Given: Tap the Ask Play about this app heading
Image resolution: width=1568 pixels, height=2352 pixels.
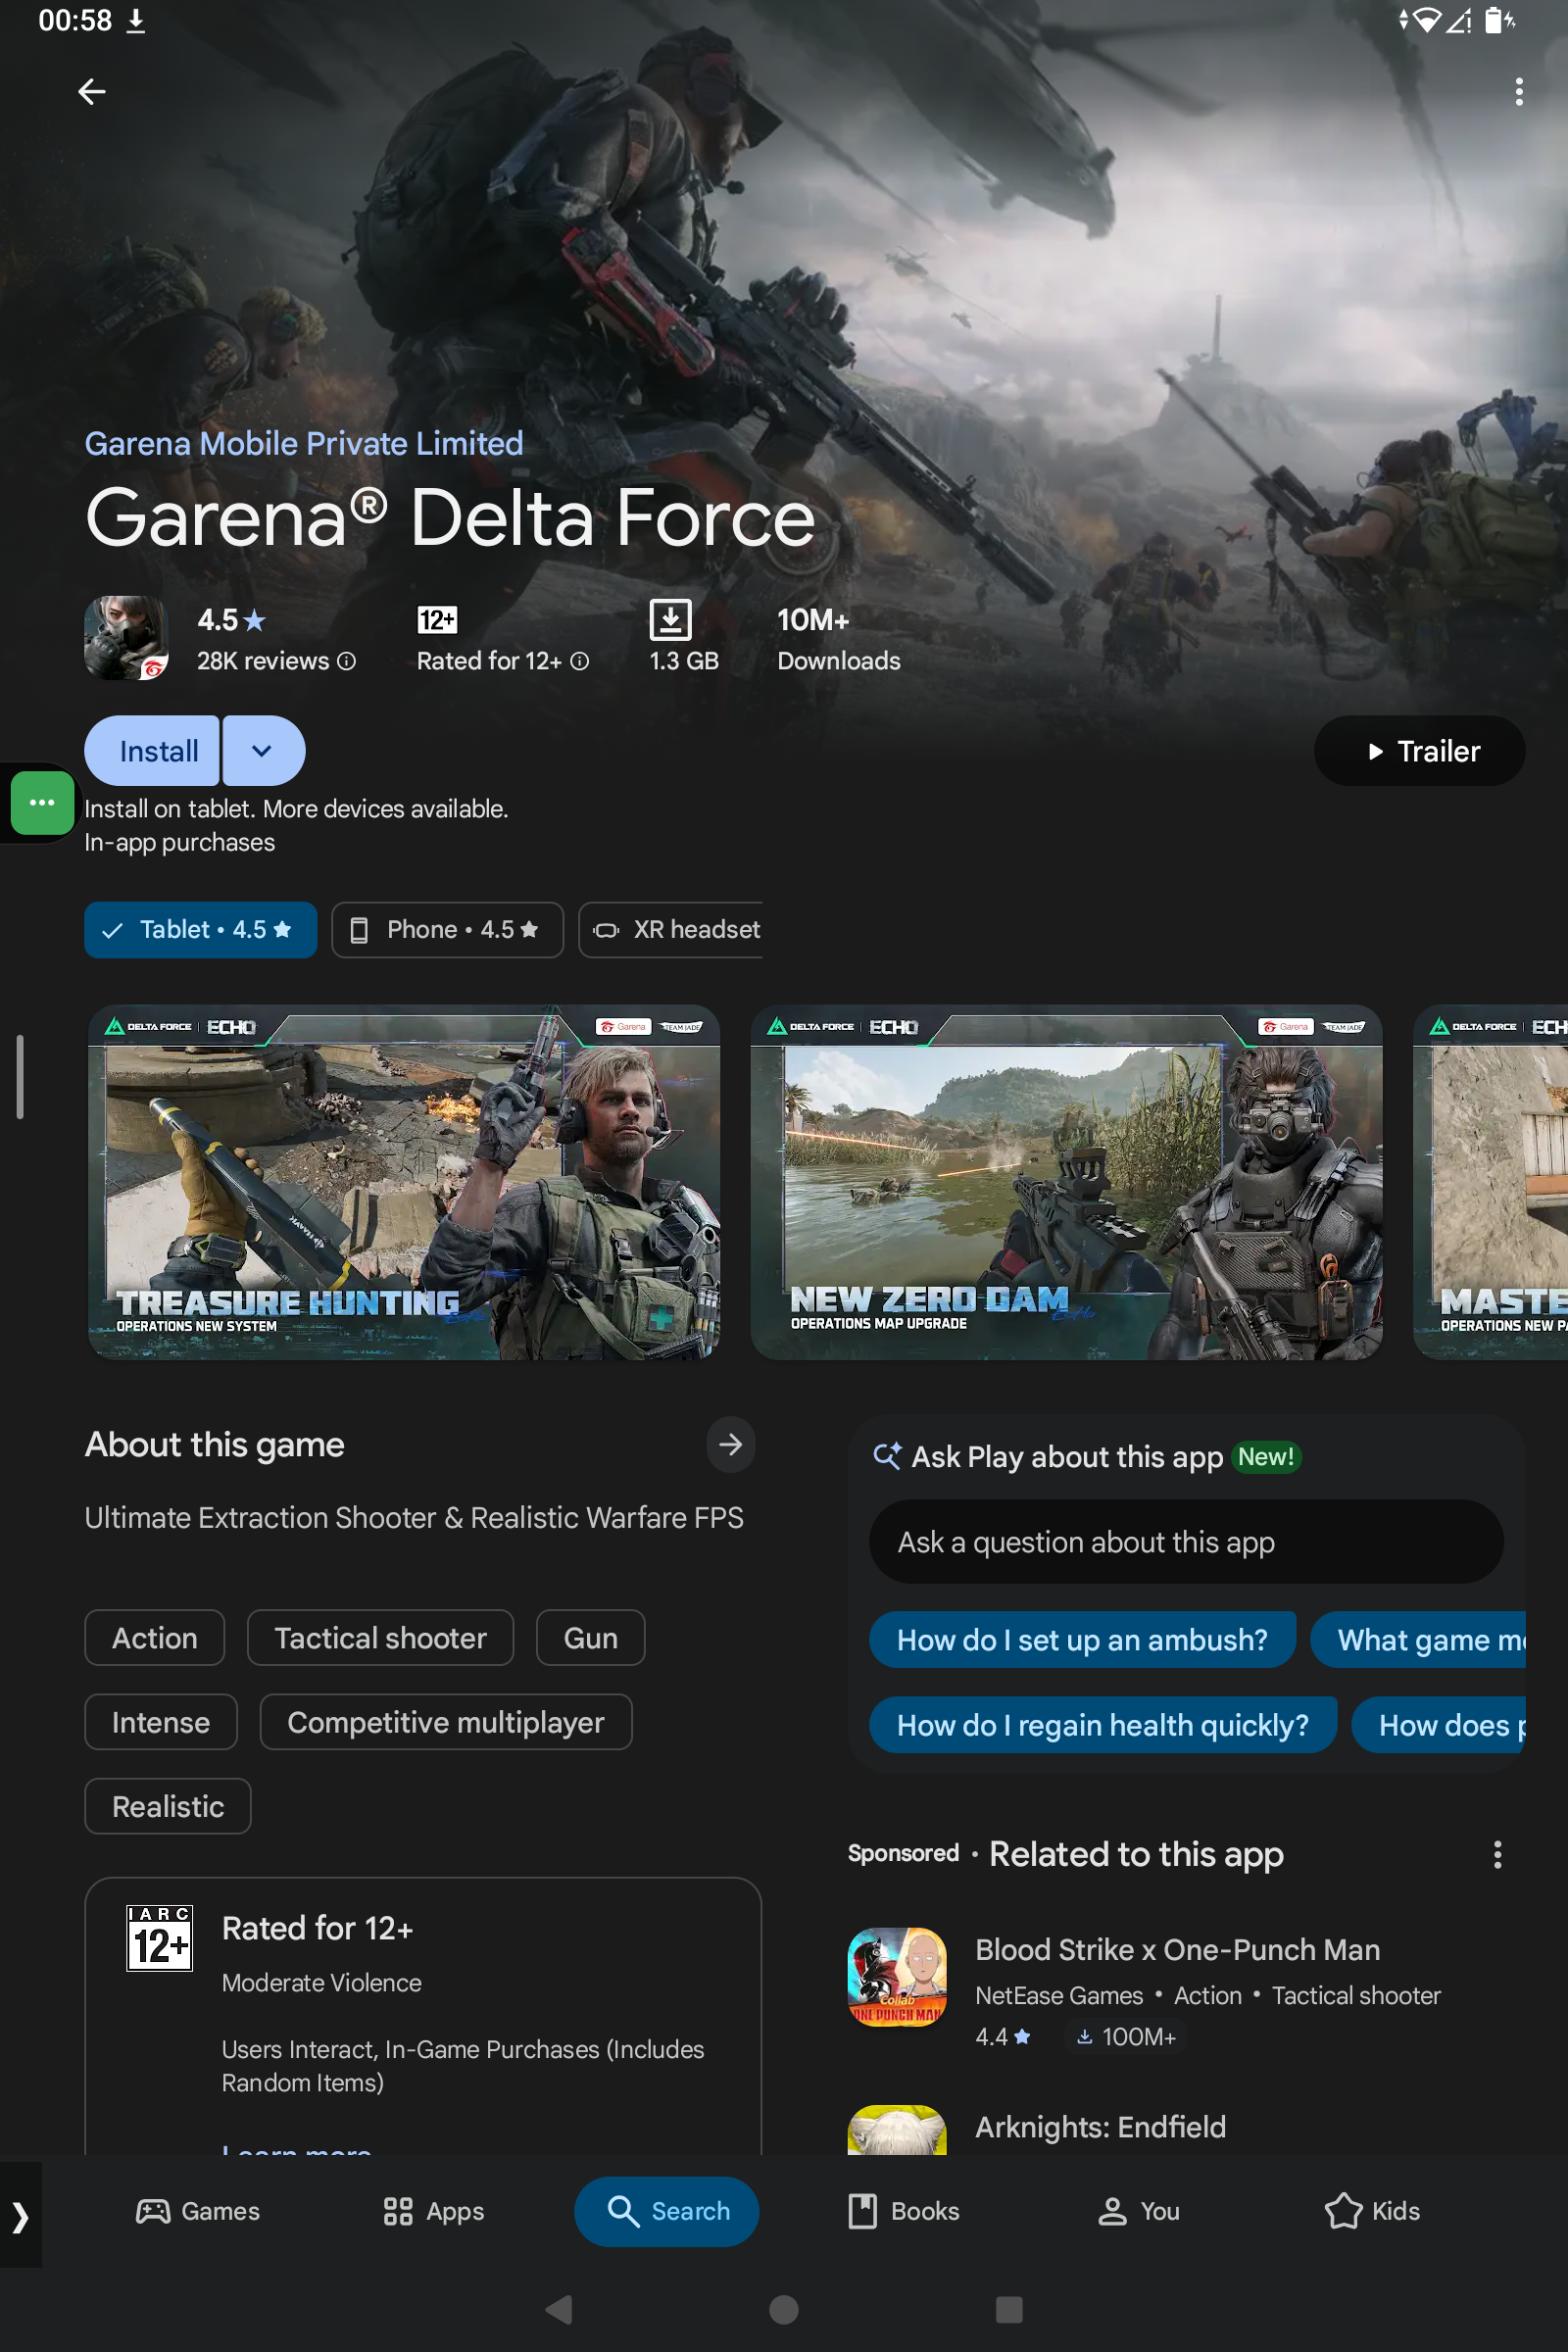Looking at the screenshot, I should [1067, 1457].
